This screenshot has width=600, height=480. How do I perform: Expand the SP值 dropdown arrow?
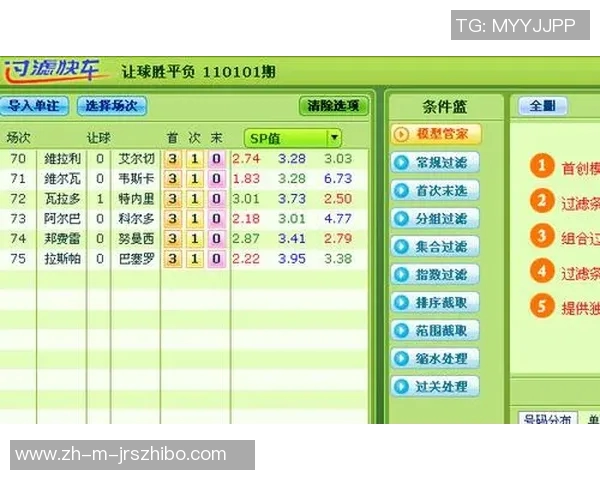click(334, 137)
